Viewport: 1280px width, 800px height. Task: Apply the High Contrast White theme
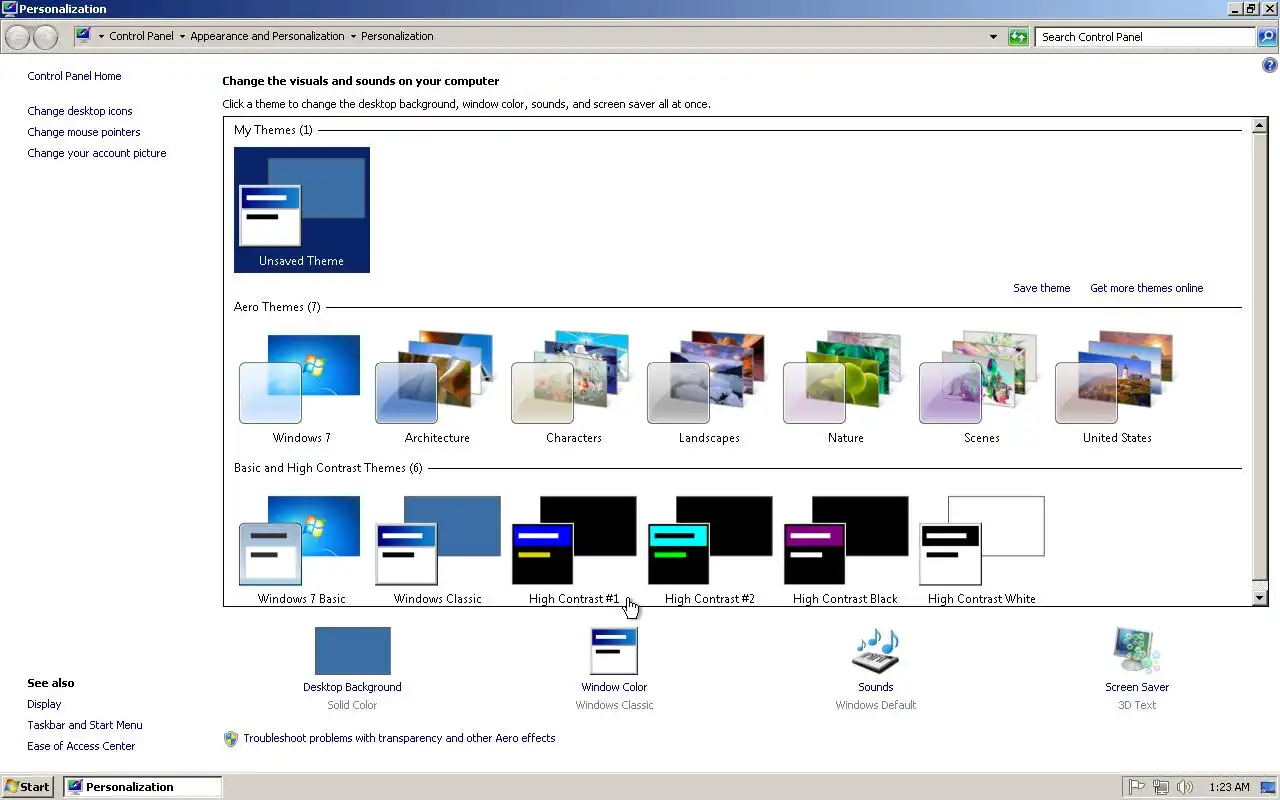pos(981,549)
